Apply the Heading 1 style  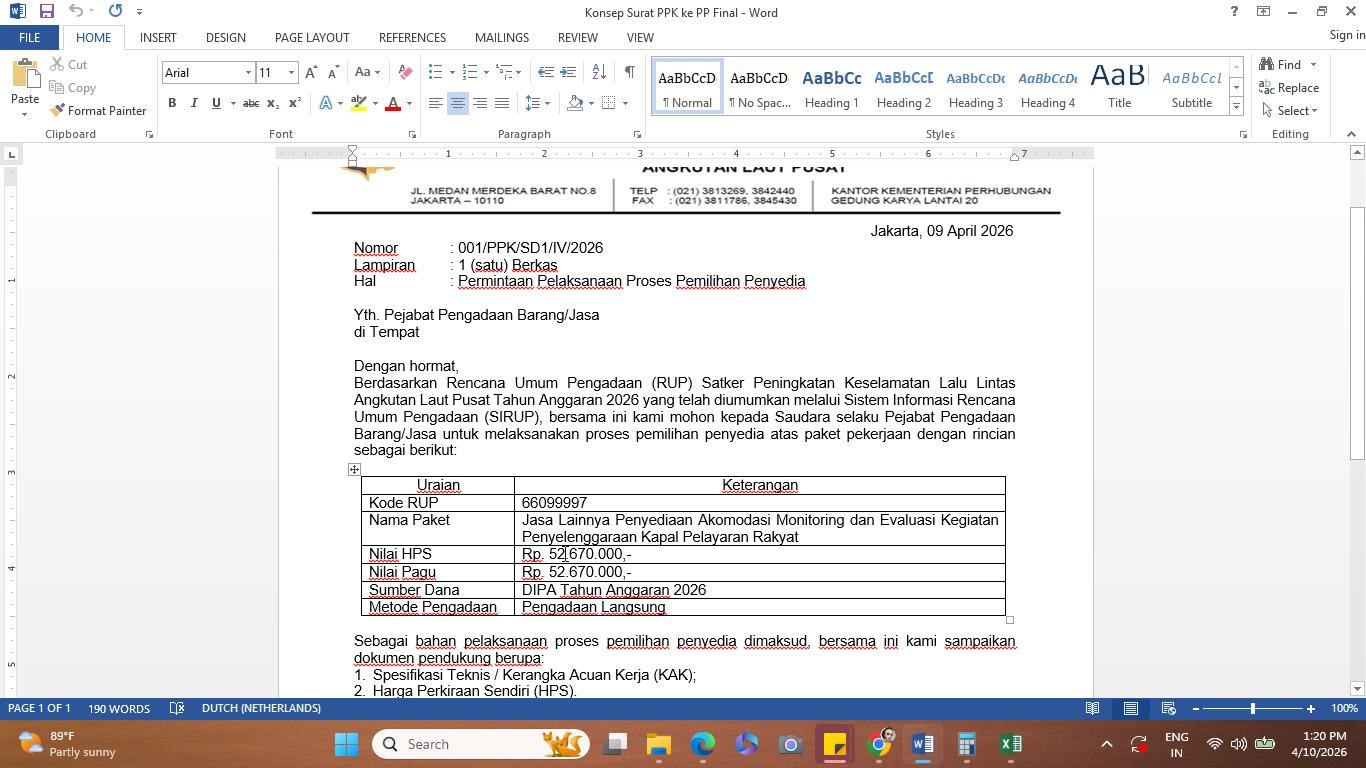(x=832, y=87)
